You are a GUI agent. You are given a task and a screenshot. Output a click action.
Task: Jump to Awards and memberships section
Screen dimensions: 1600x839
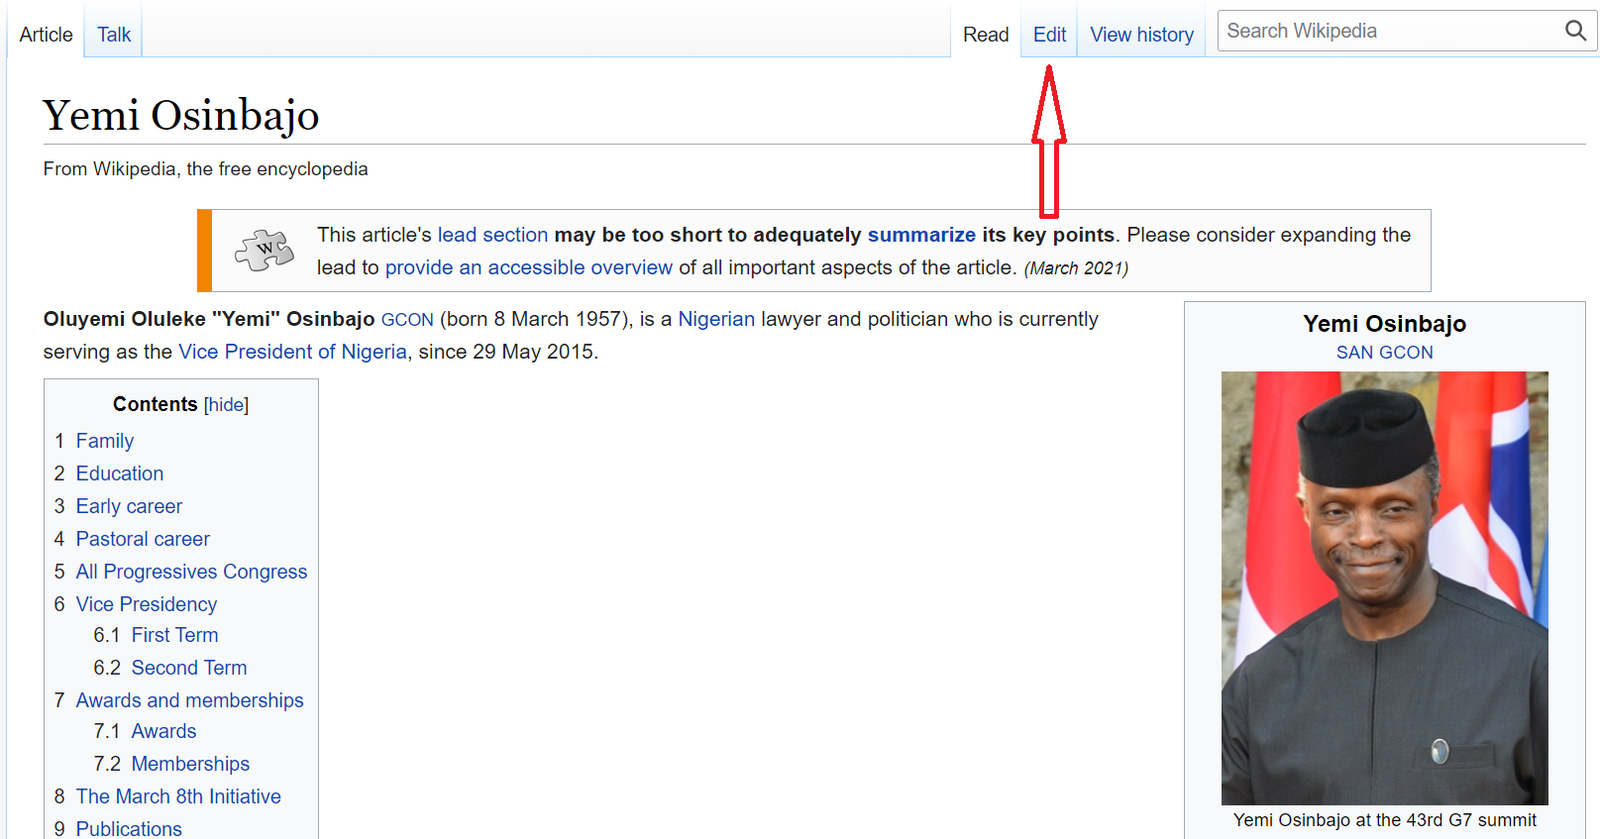[x=190, y=701]
